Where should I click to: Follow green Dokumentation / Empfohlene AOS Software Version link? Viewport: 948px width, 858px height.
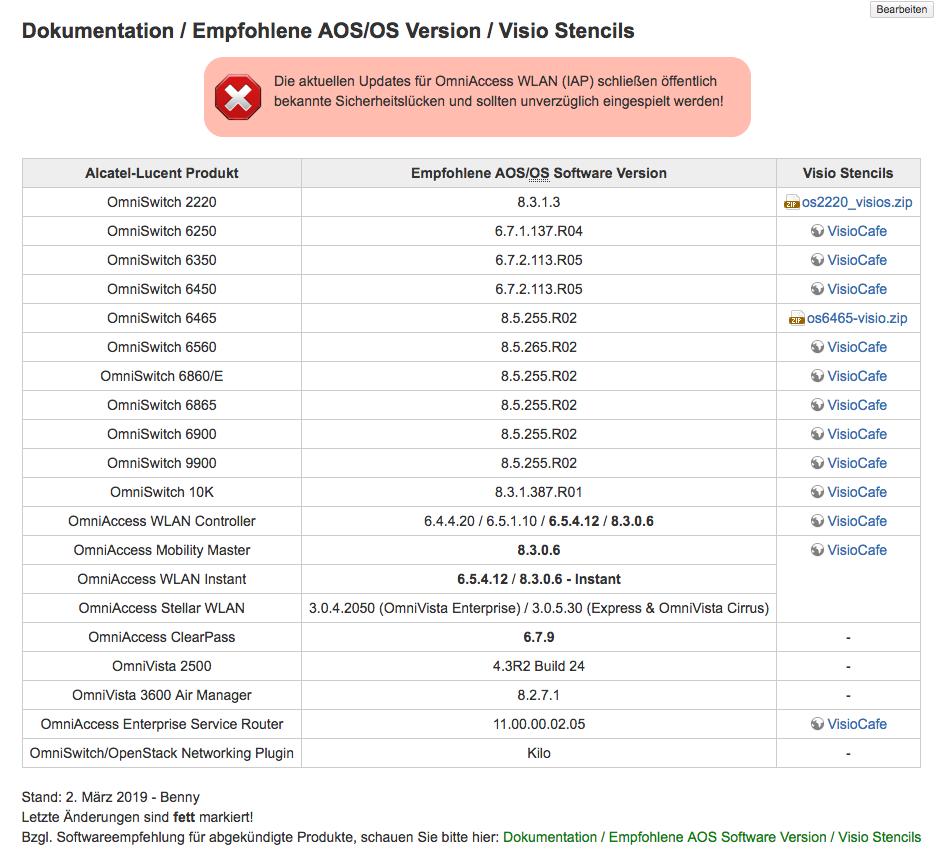click(x=712, y=837)
